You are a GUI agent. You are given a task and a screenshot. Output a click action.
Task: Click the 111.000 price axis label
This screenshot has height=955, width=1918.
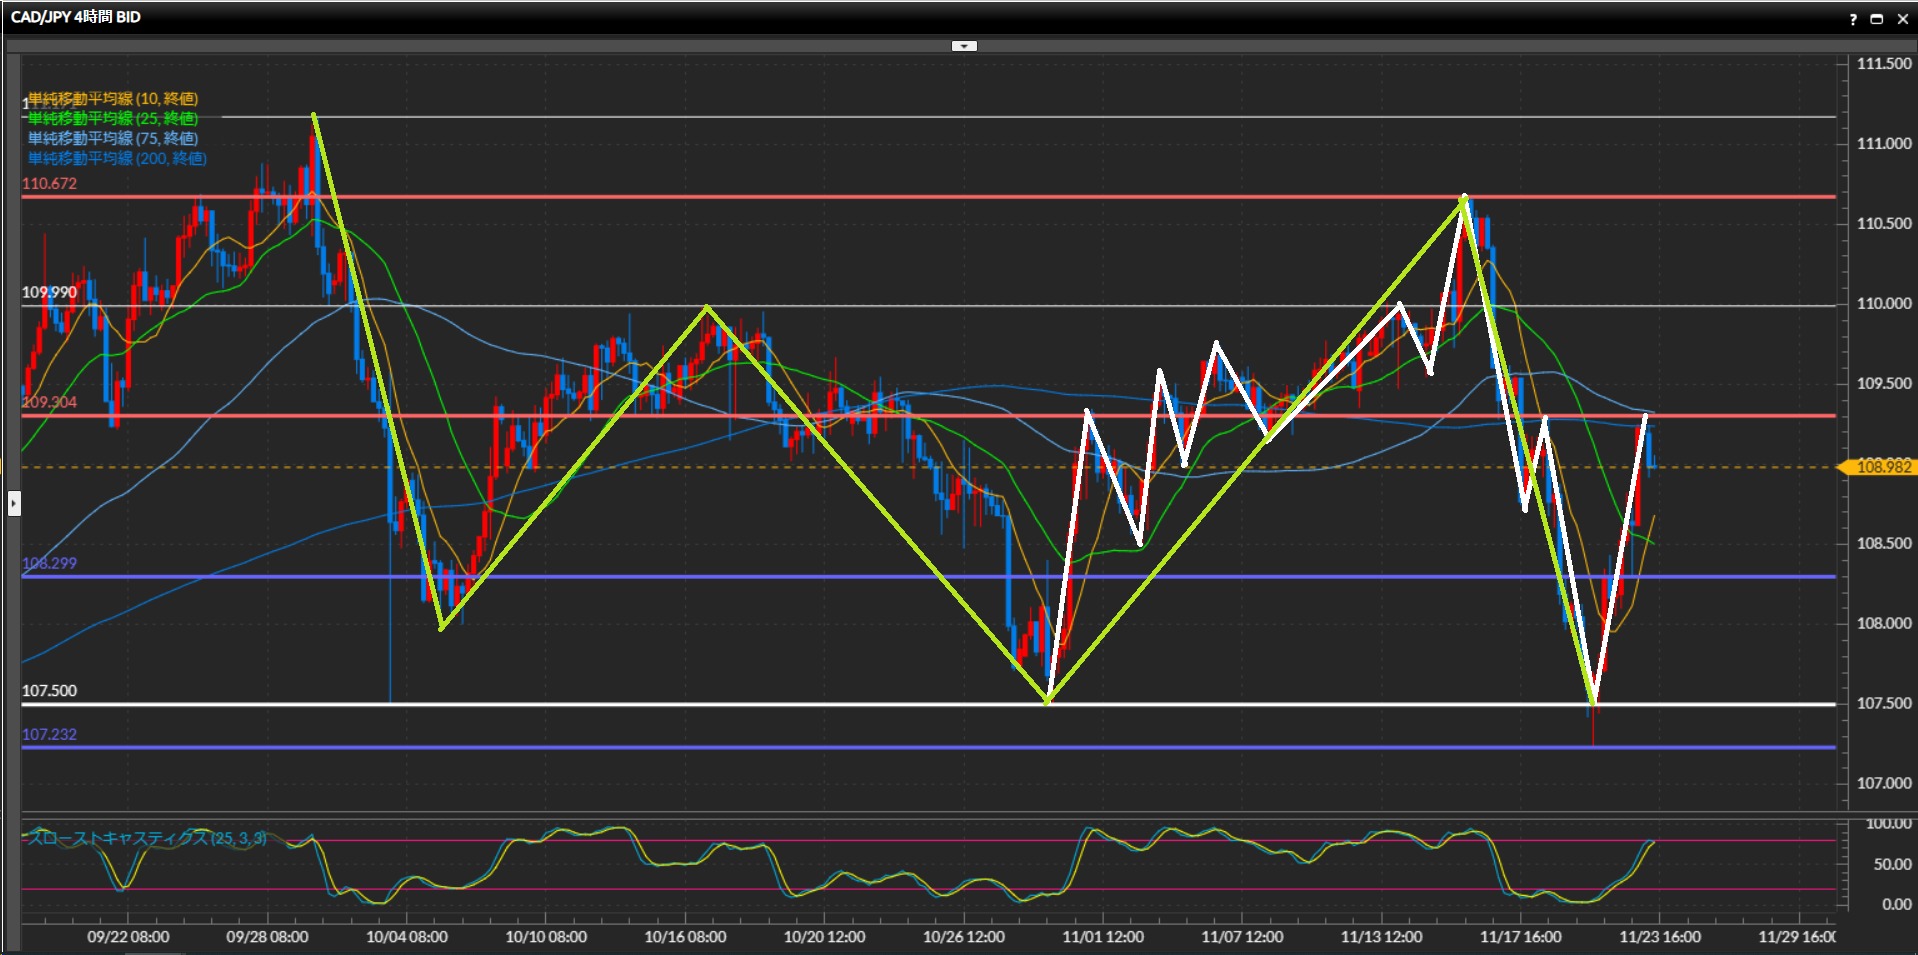[1883, 144]
